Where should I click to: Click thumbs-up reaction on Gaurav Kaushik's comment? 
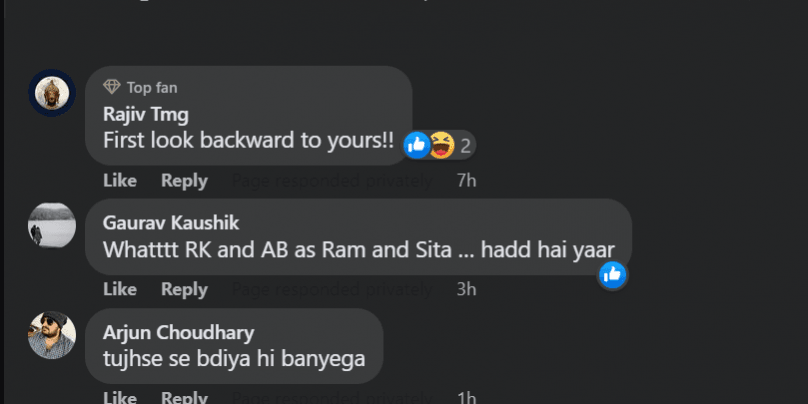(x=613, y=274)
